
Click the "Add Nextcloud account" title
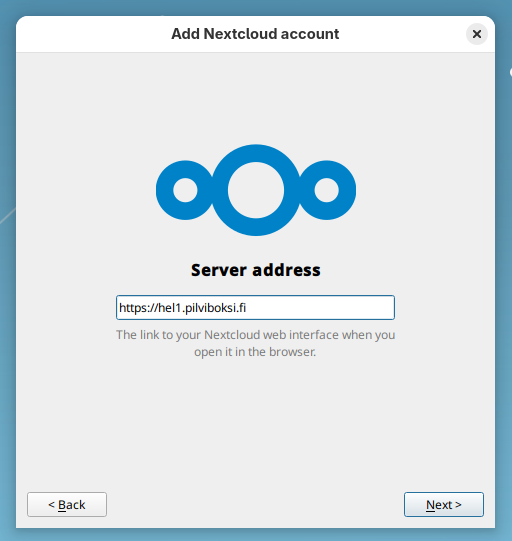[255, 34]
